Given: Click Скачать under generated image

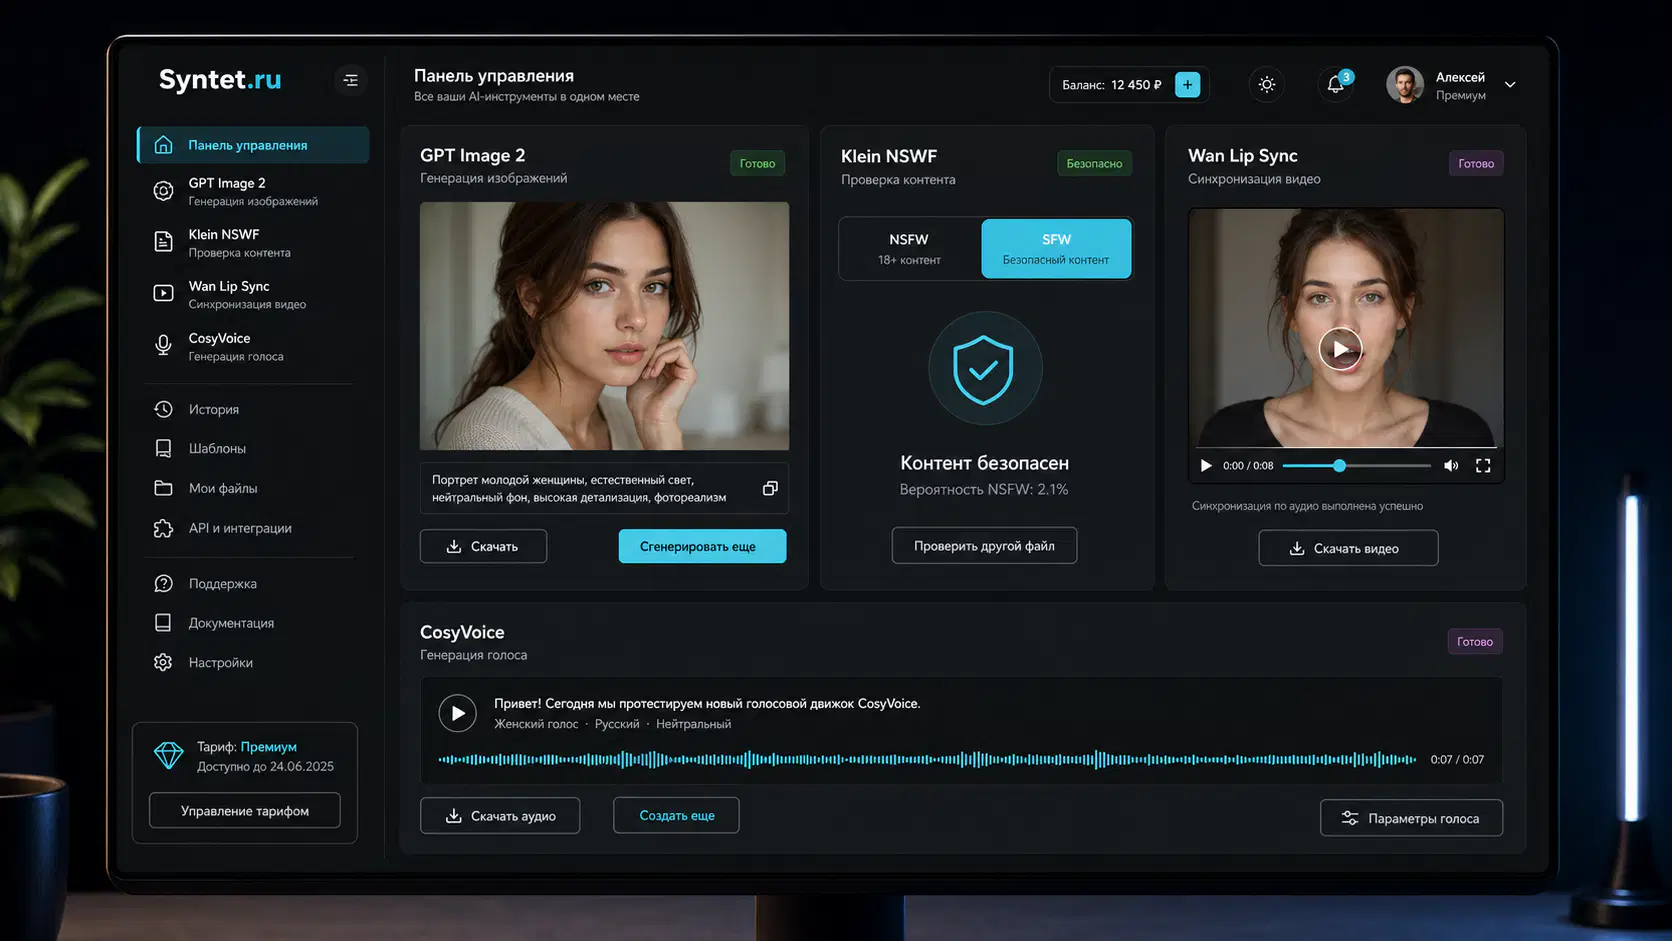Looking at the screenshot, I should pyautogui.click(x=483, y=546).
